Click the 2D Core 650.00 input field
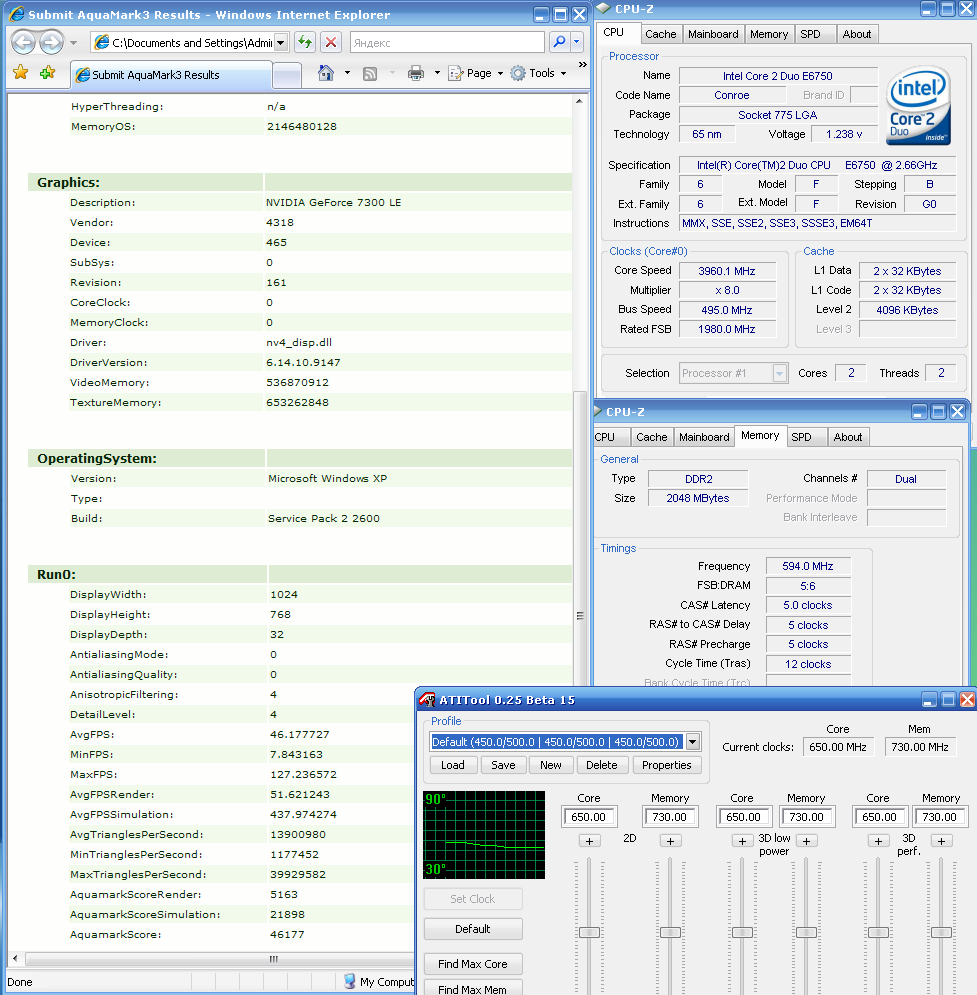 coord(589,817)
